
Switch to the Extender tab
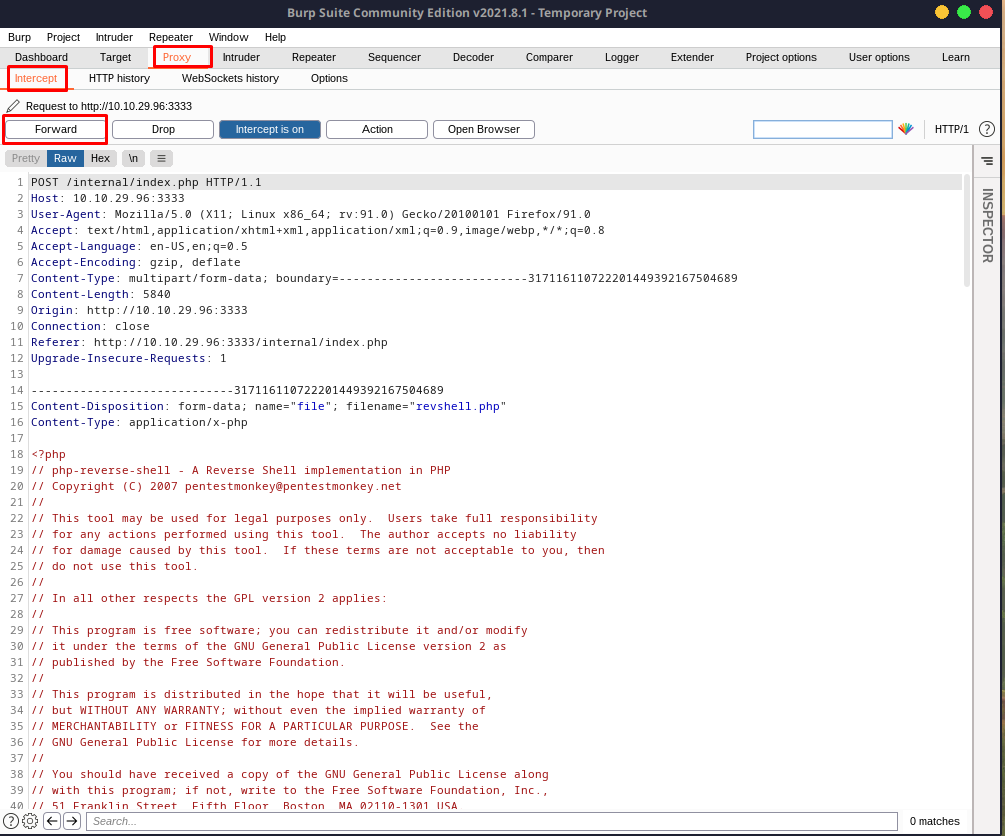[x=692, y=57]
